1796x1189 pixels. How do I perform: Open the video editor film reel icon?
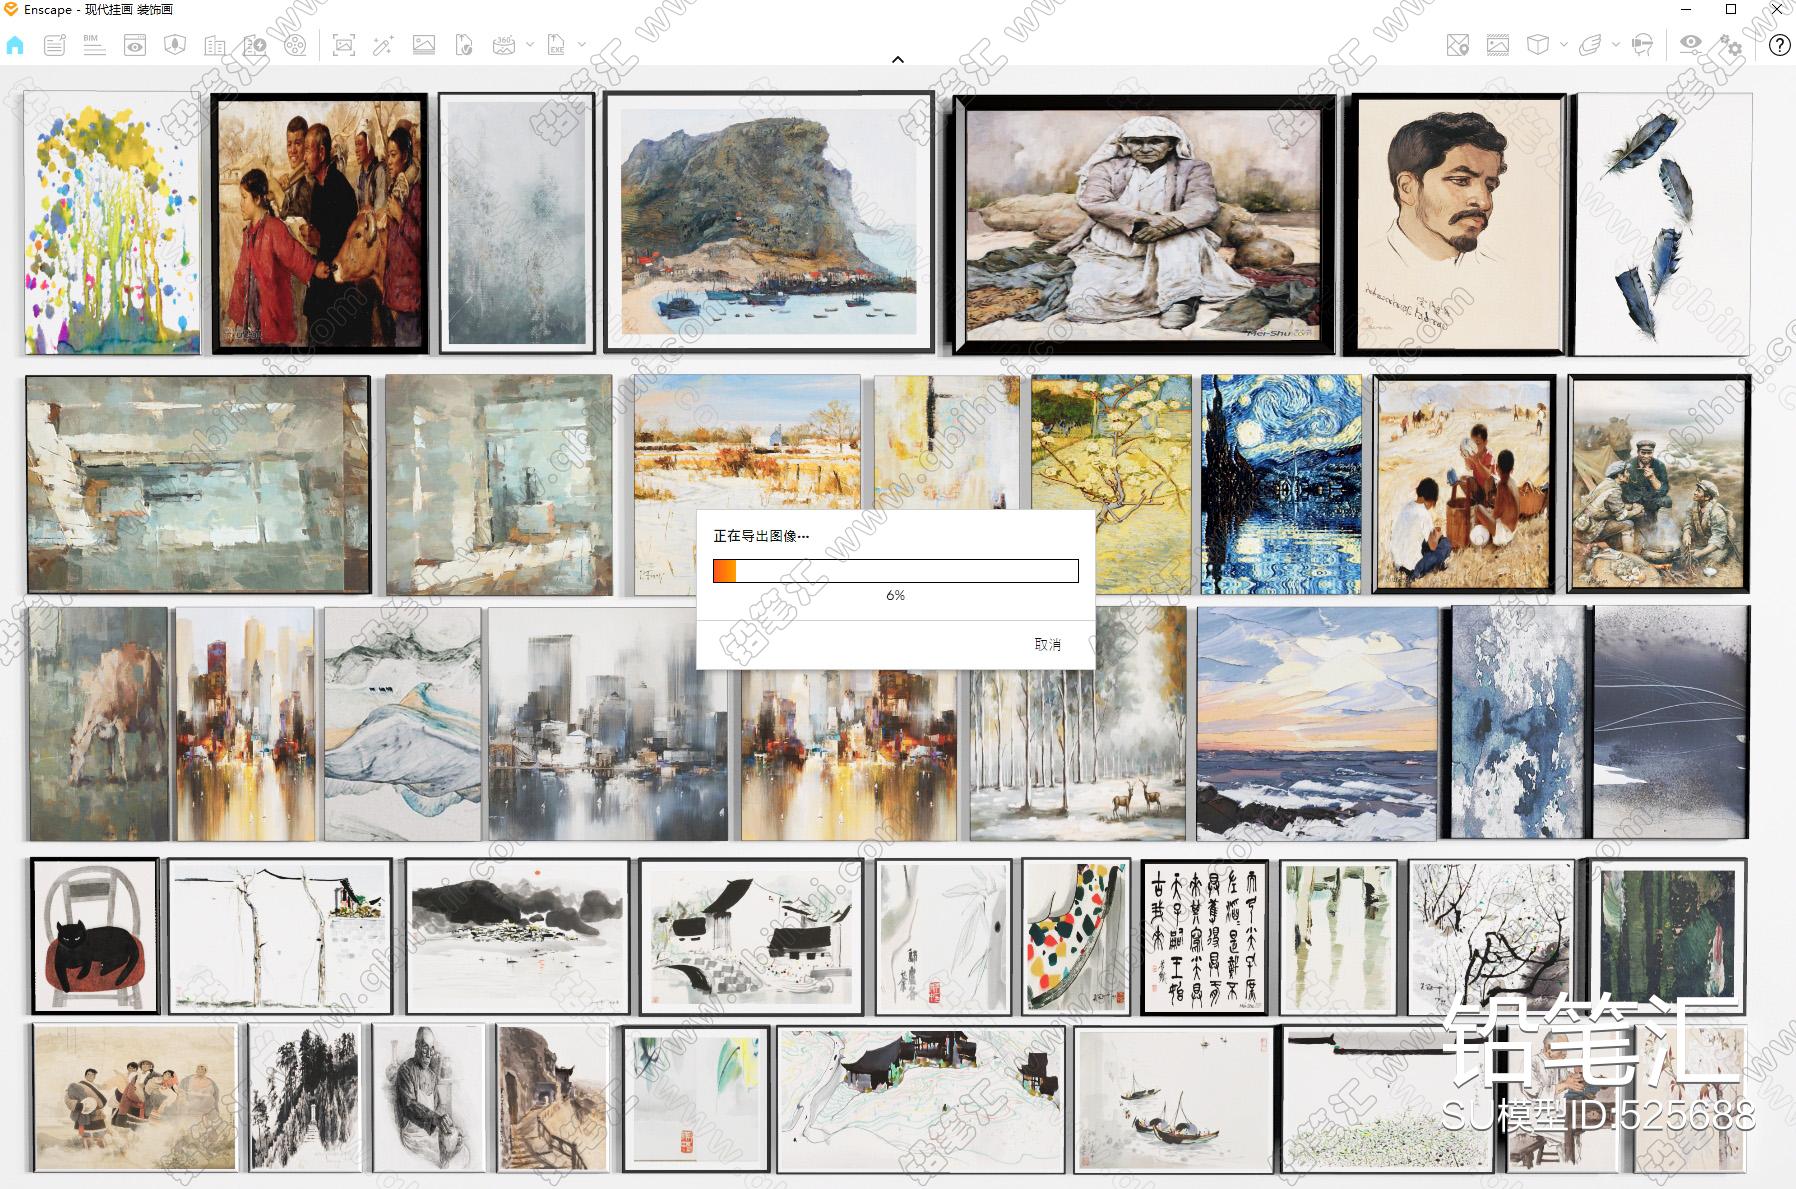click(295, 45)
